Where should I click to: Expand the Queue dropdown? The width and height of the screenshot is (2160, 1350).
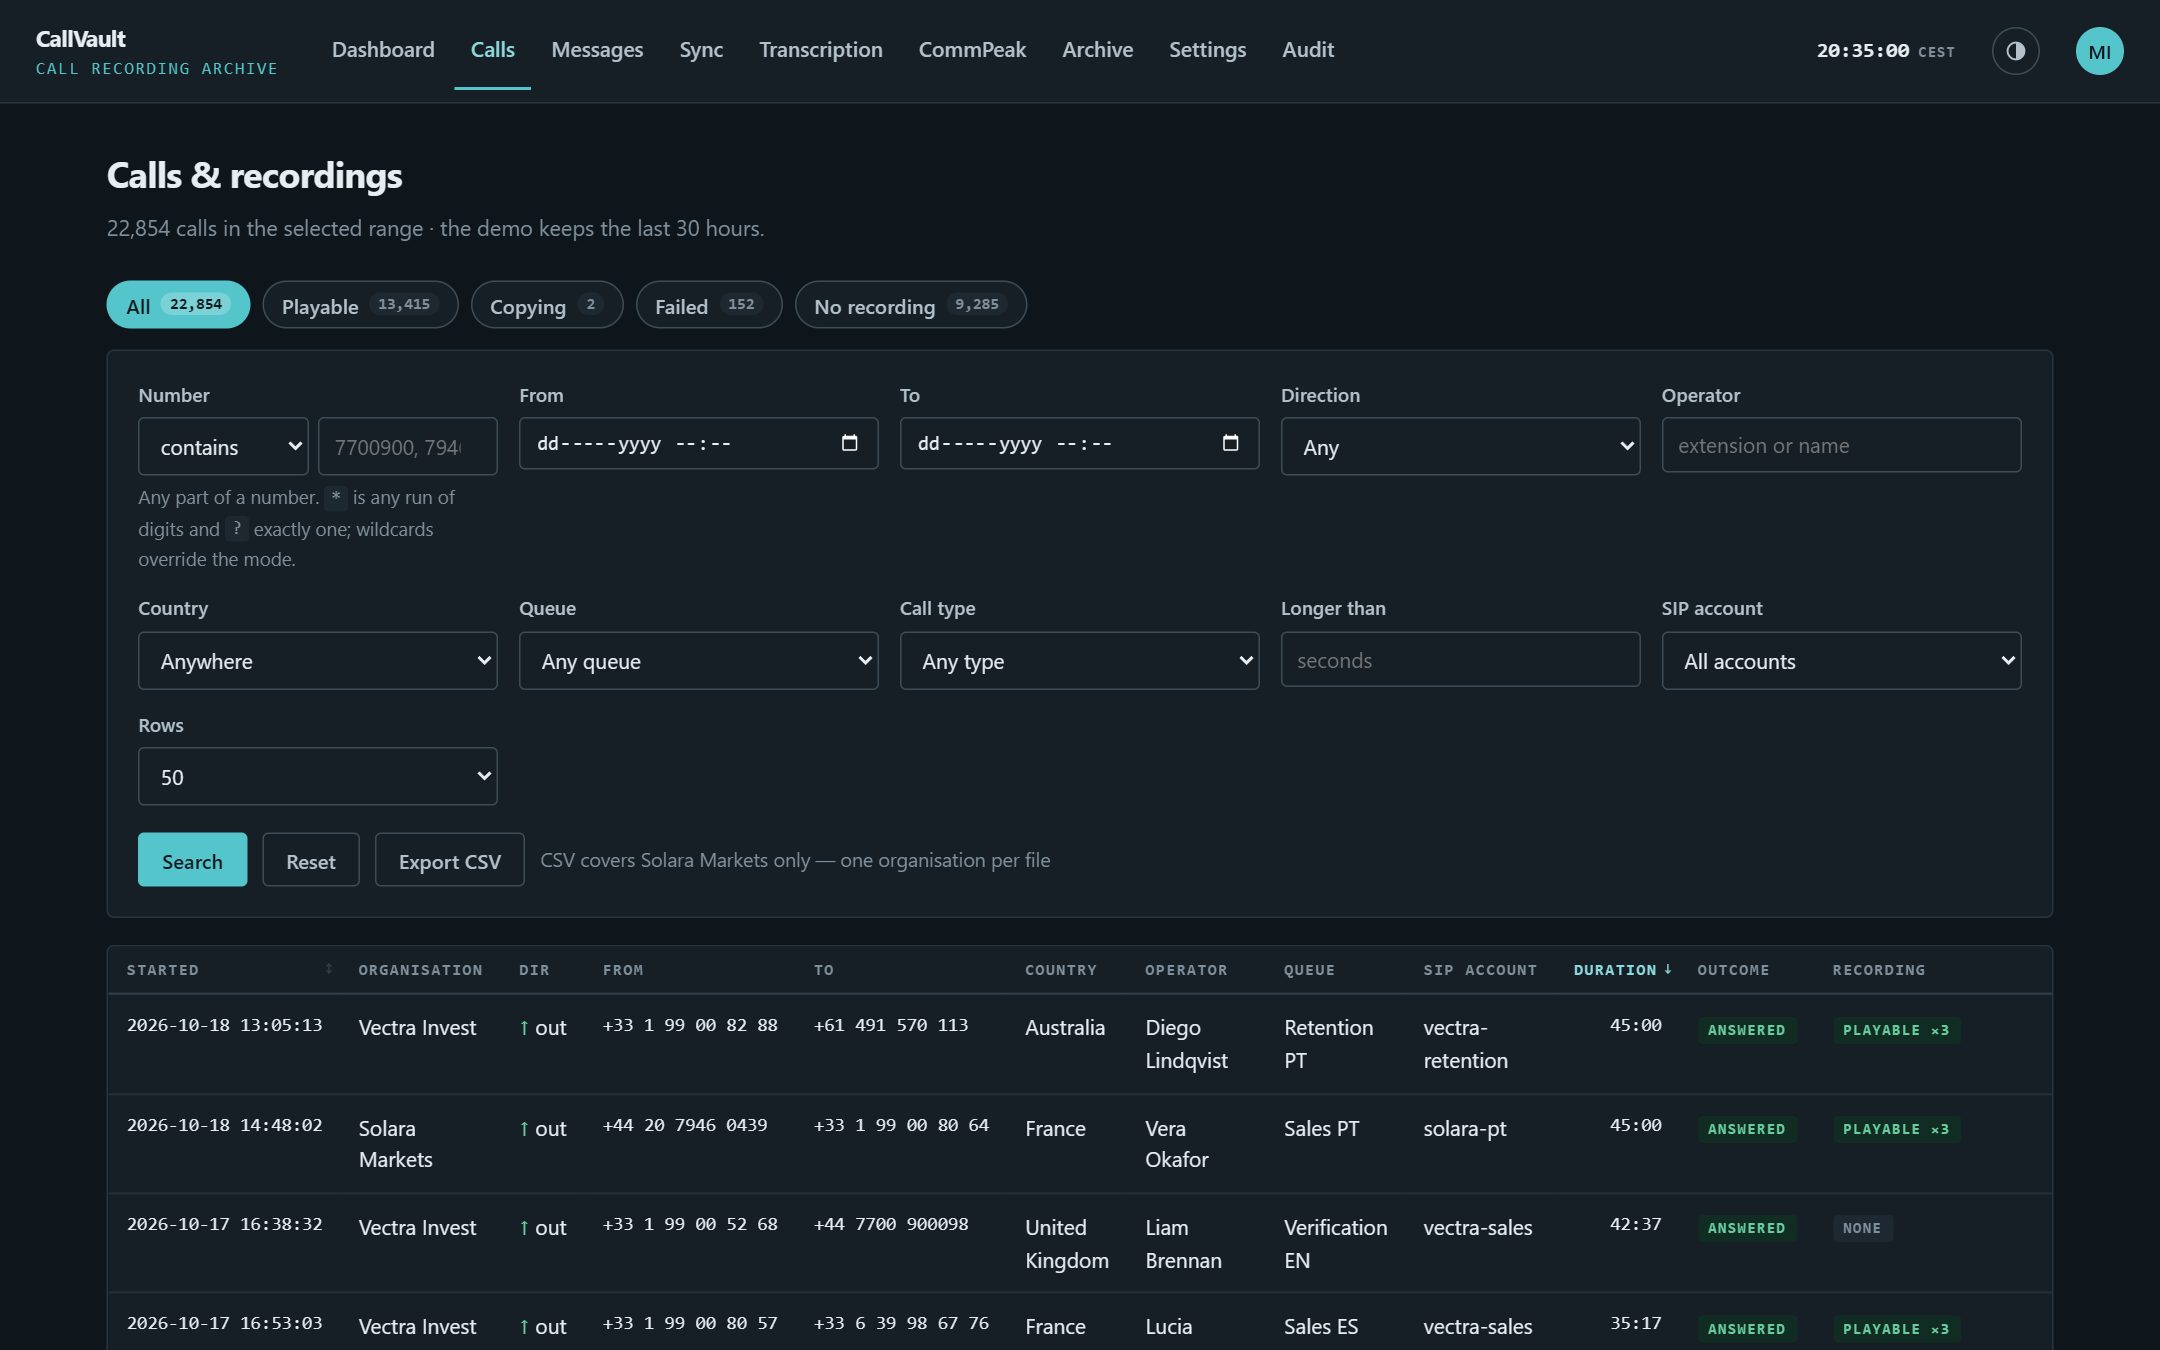pyautogui.click(x=698, y=660)
